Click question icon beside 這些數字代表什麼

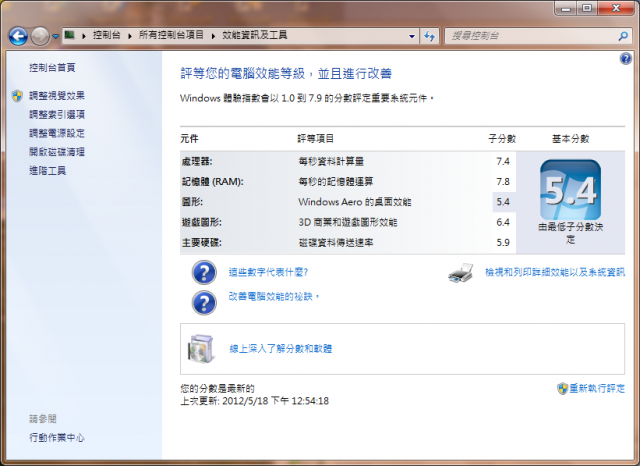(x=204, y=272)
